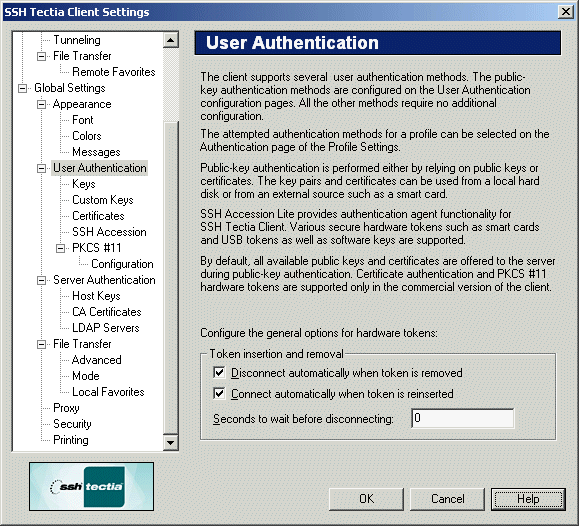Open the Mode file transfer page
This screenshot has width=579, height=526.
[86, 376]
